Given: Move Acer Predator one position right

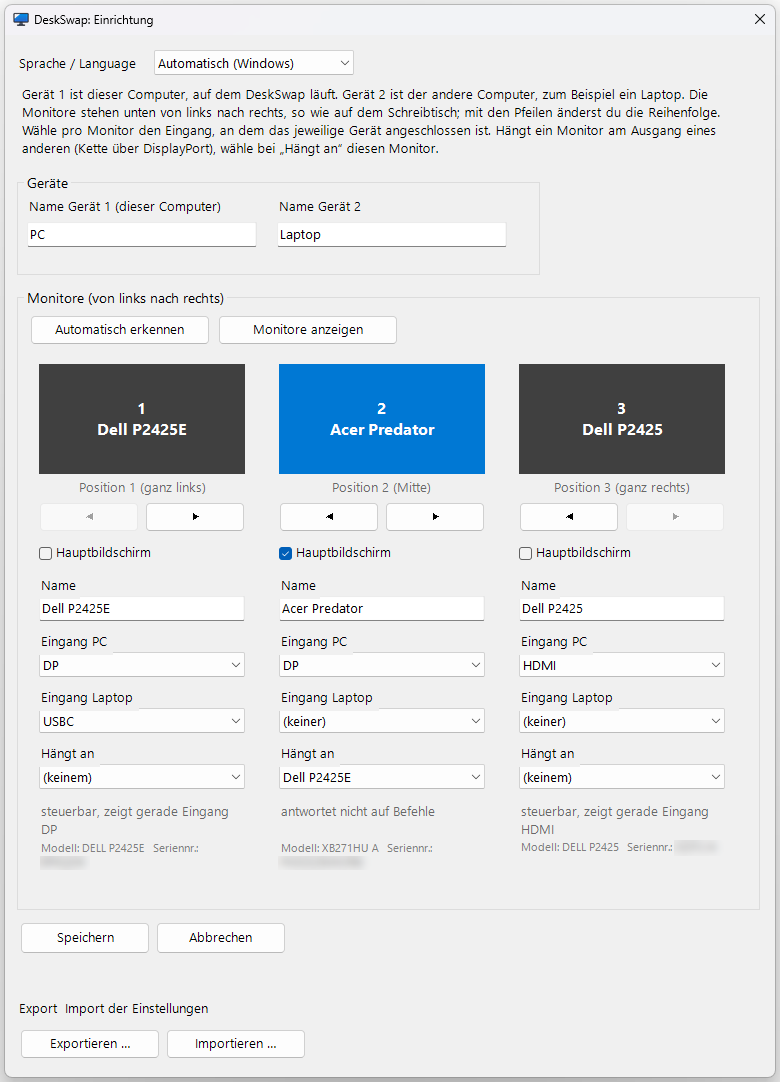Looking at the screenshot, I should 435,517.
